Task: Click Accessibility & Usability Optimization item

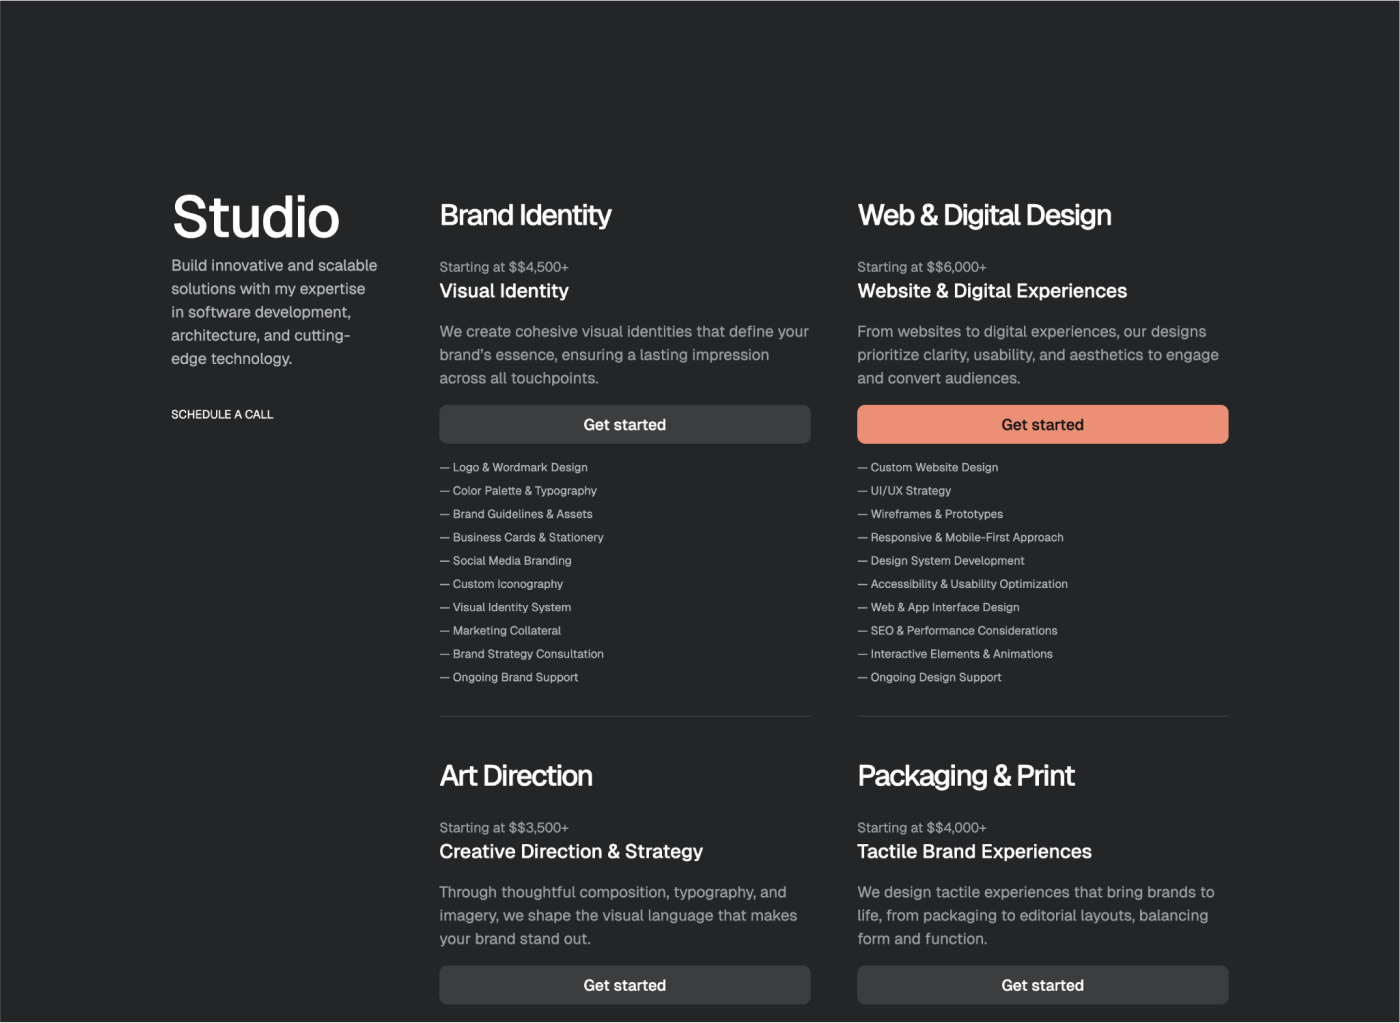Action: point(963,584)
